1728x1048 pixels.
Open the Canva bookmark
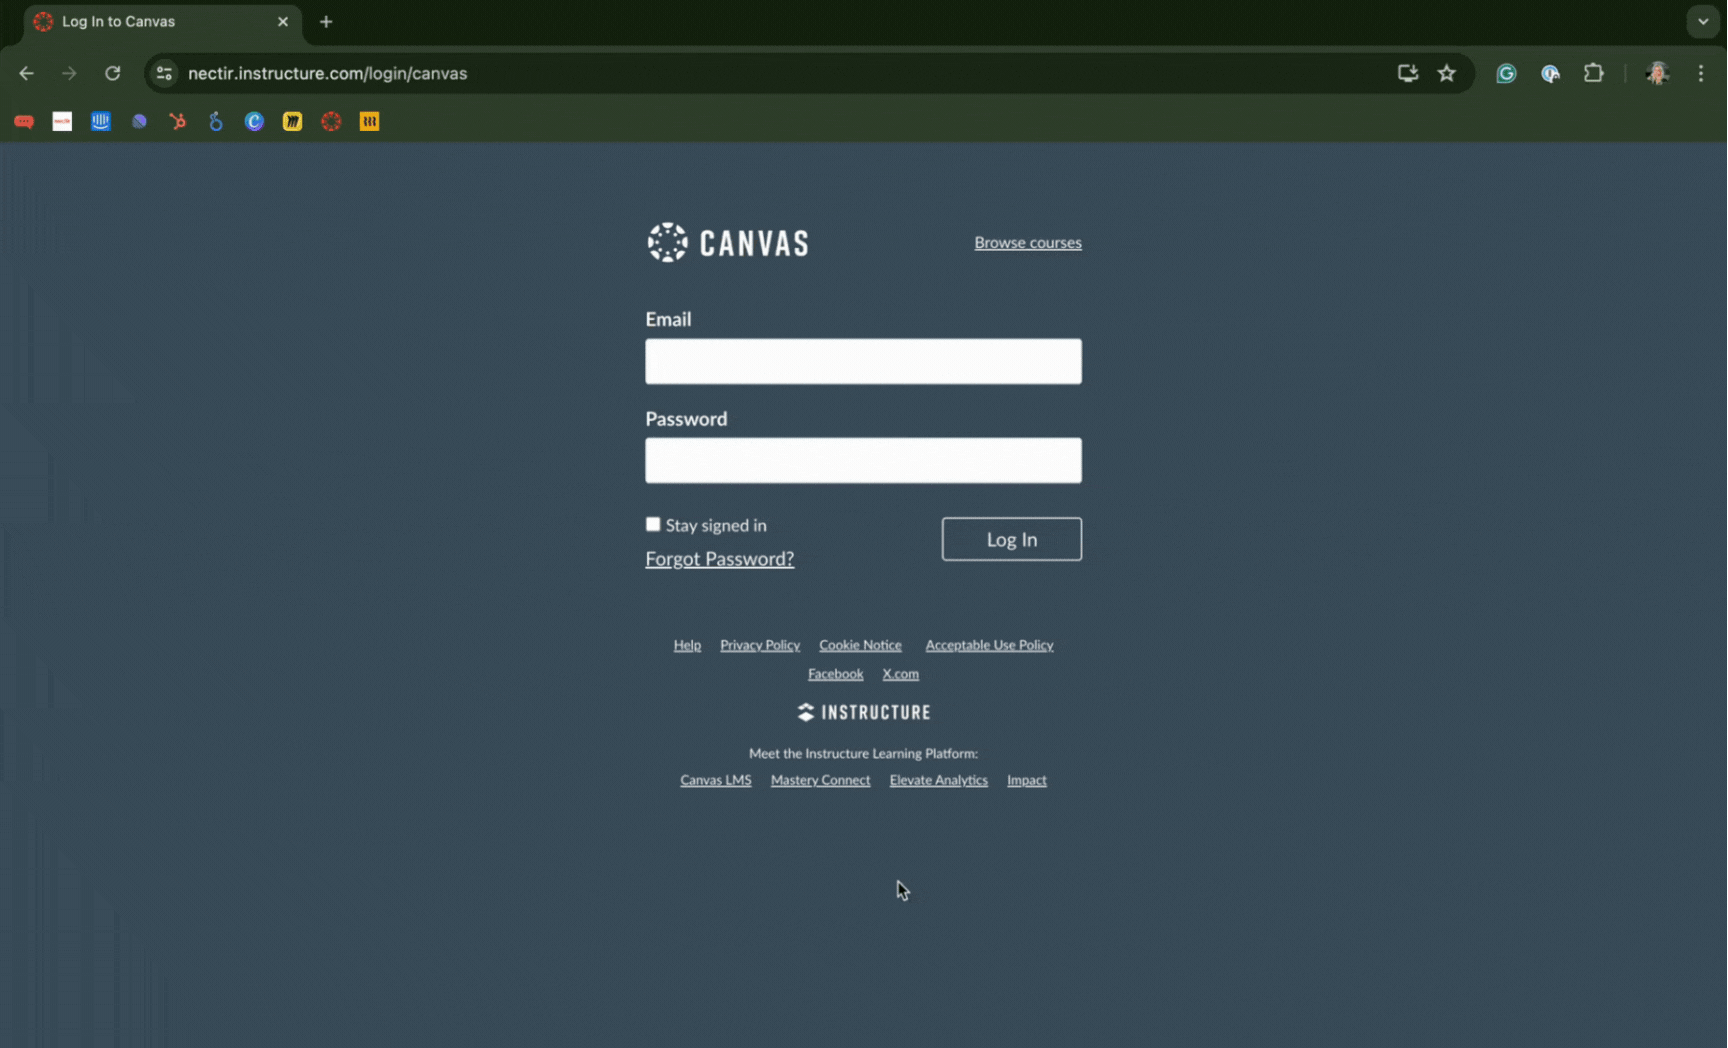click(254, 122)
